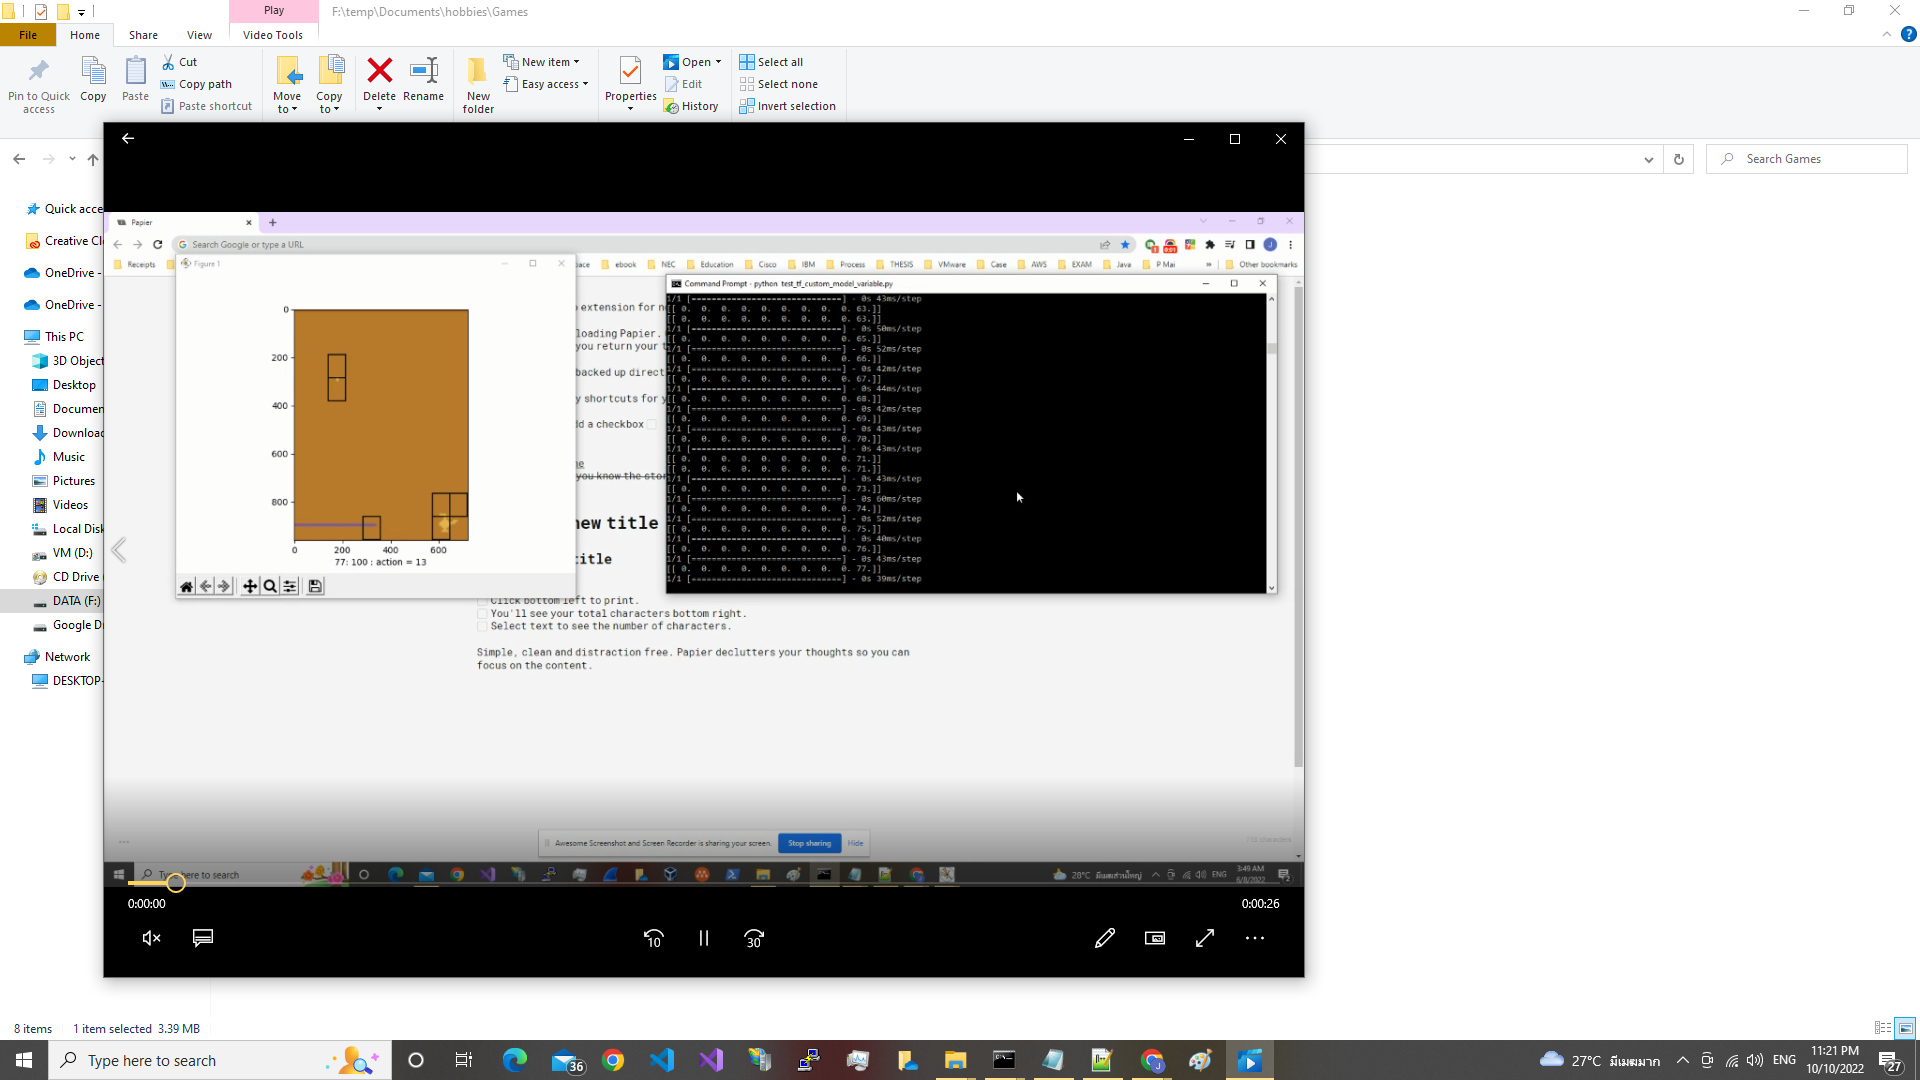1920x1080 pixels.
Task: Click Select none
Action: (778, 84)
